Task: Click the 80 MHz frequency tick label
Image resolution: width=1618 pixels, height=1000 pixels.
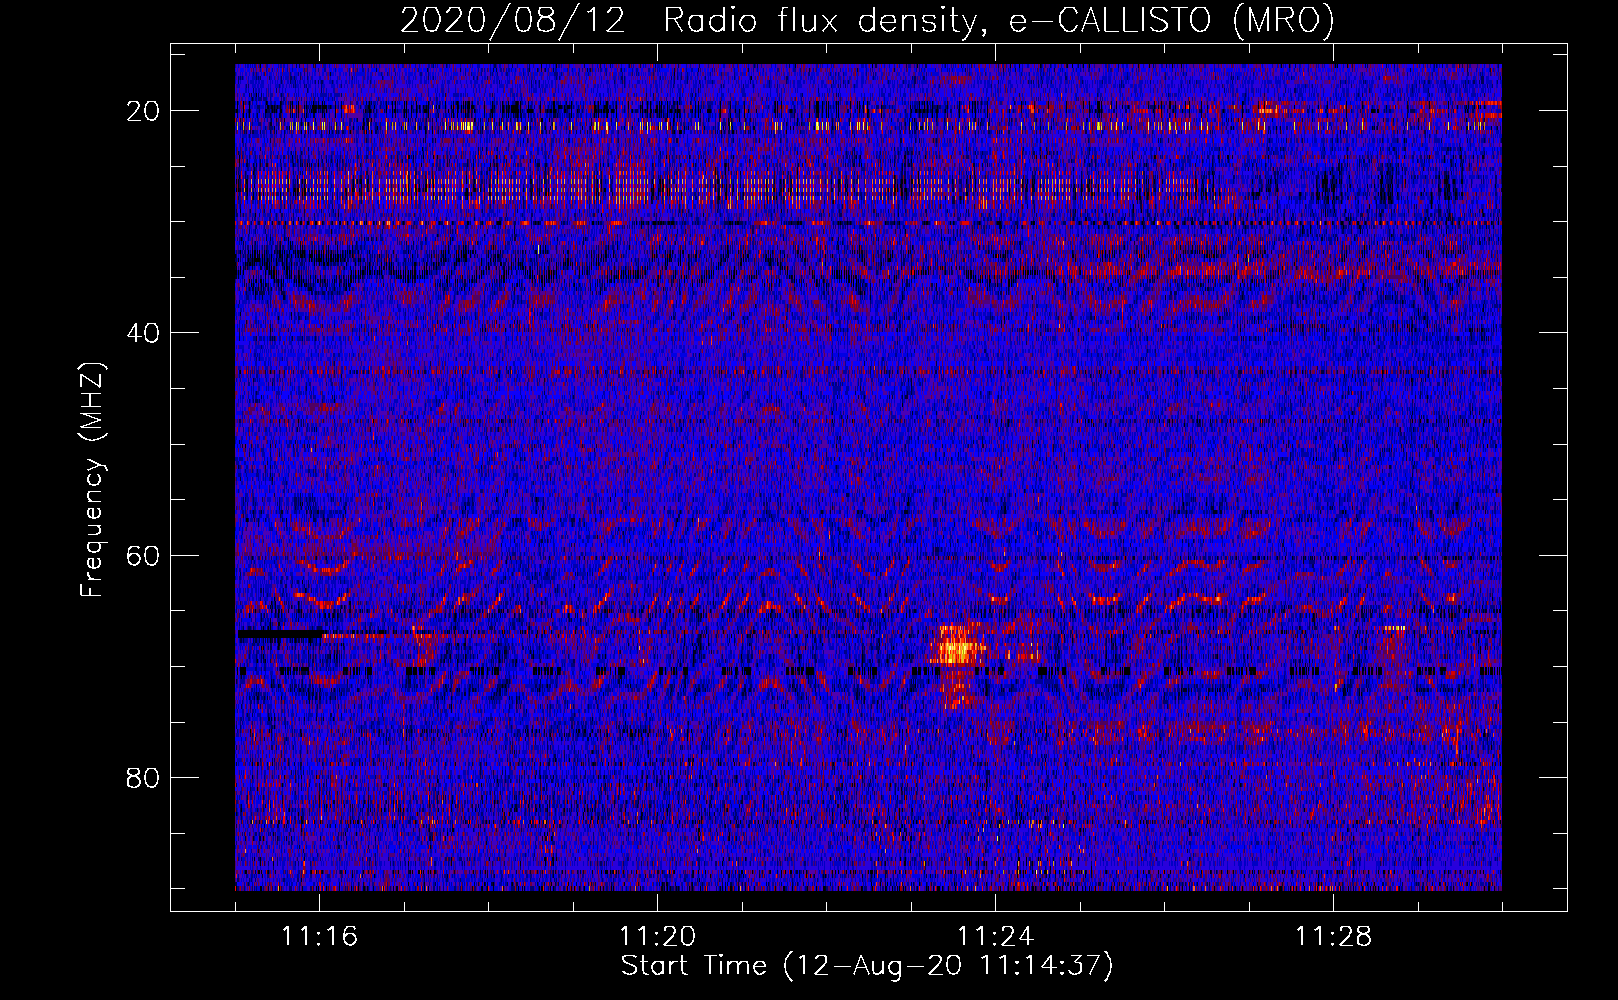Action: 144,777
